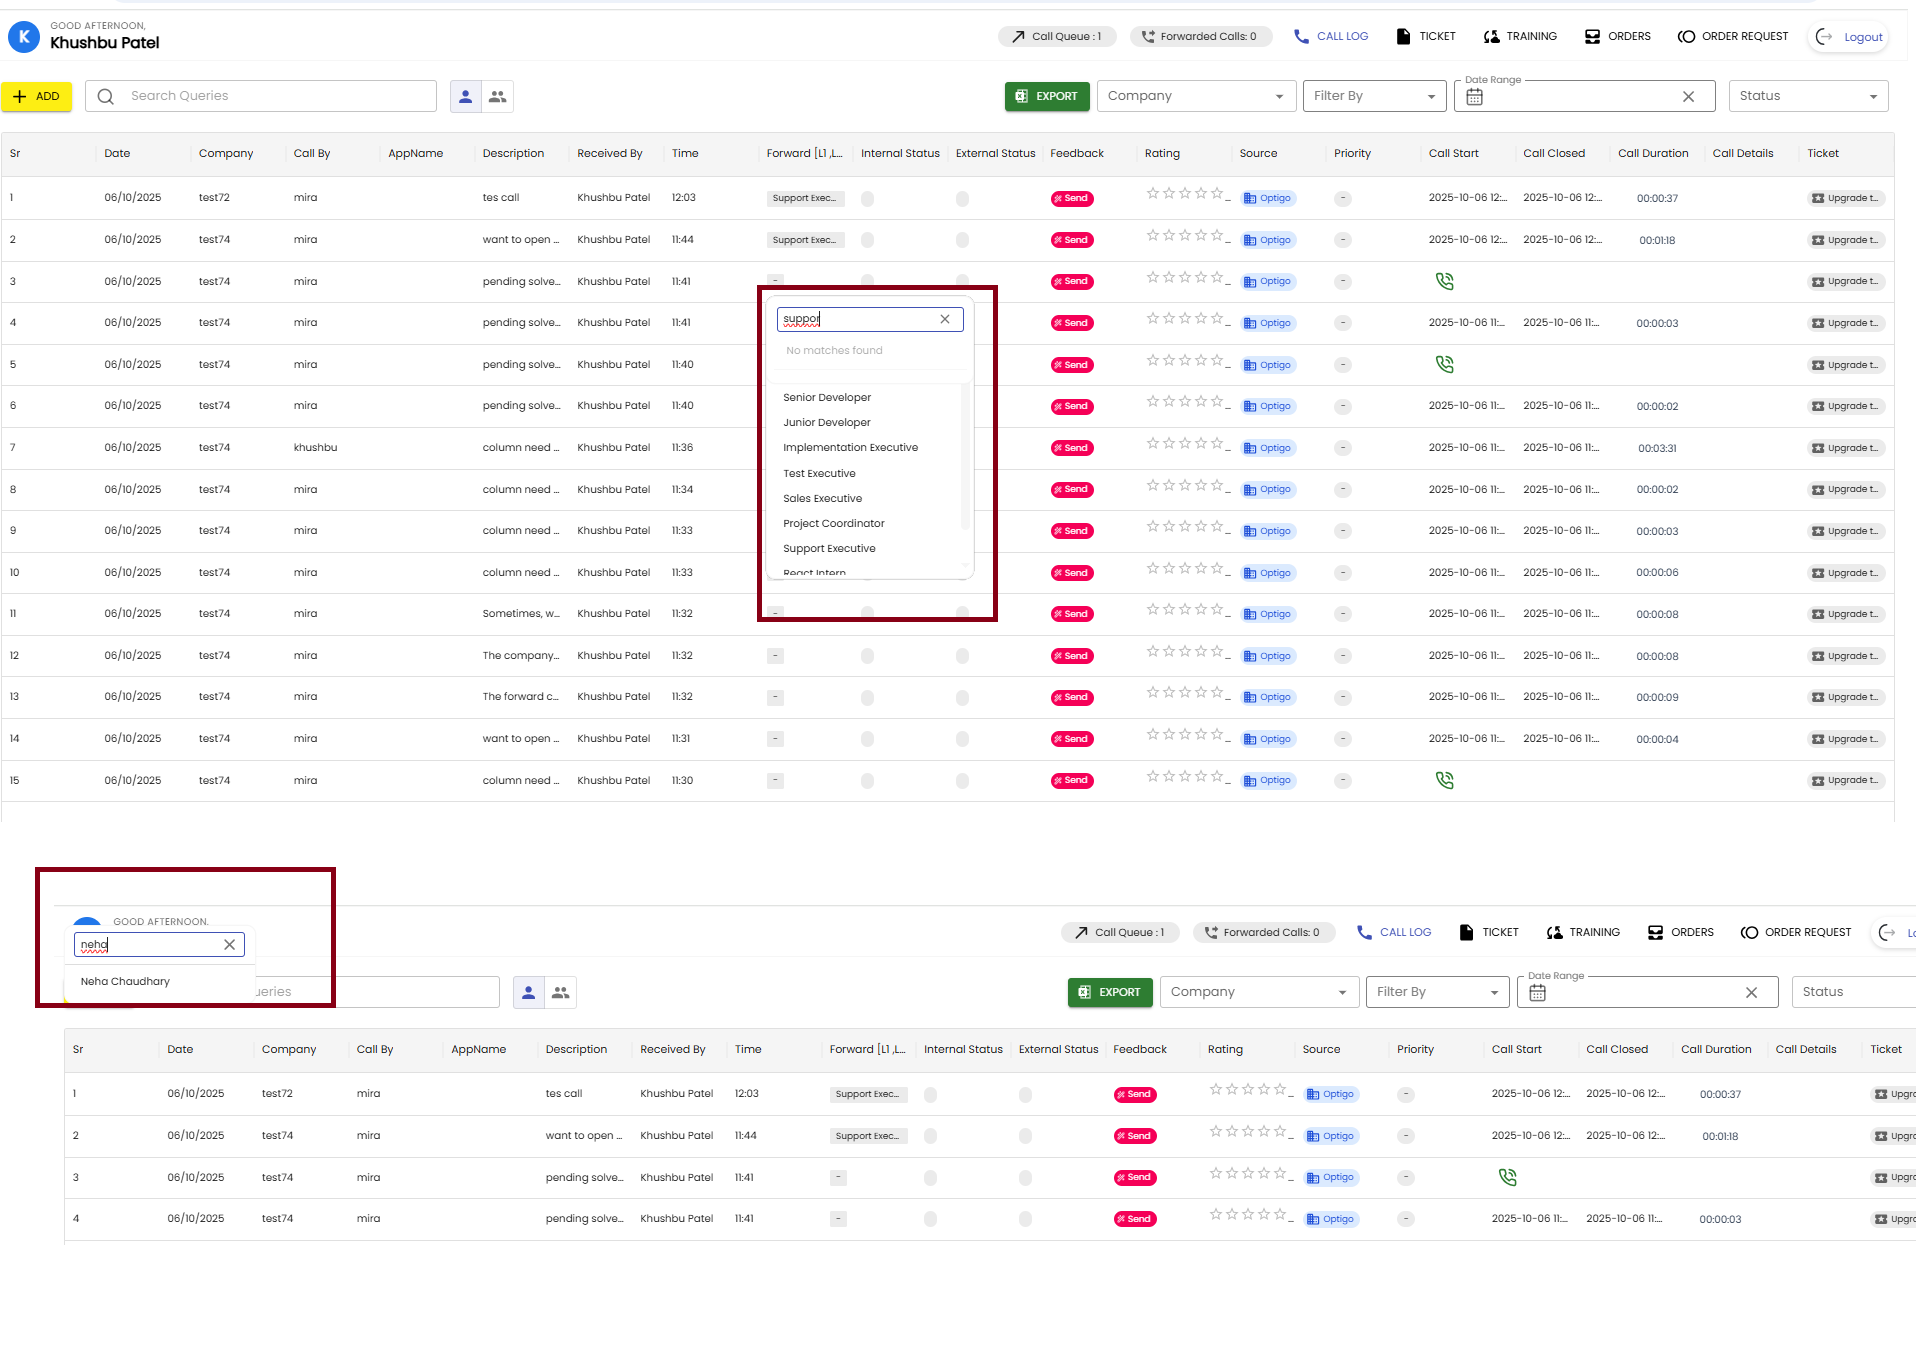Screen dimensions: 1916x1348
Task: Clear the 'neha' search field with X
Action: [x=229, y=945]
